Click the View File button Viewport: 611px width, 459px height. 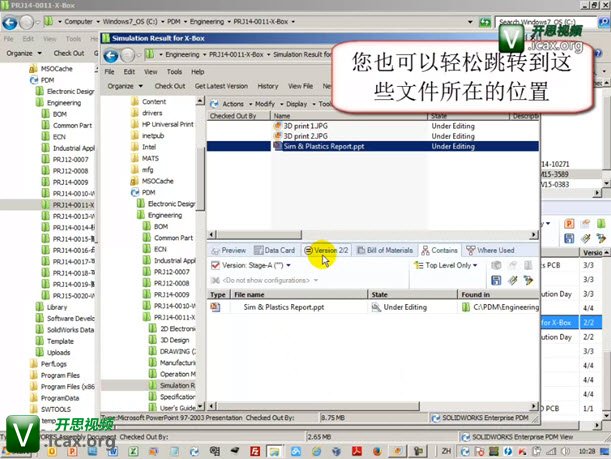[x=300, y=86]
